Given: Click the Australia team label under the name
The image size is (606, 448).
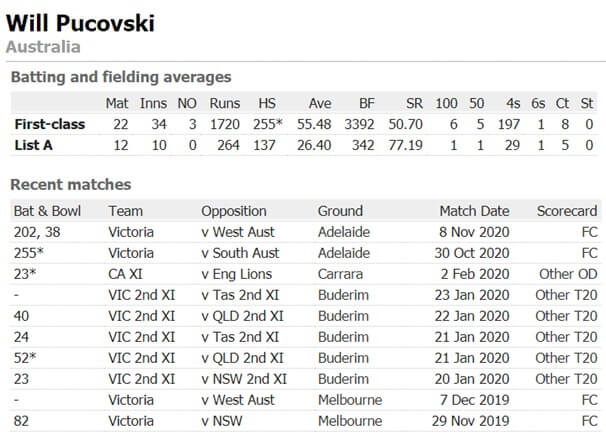Looking at the screenshot, I should (x=43, y=47).
